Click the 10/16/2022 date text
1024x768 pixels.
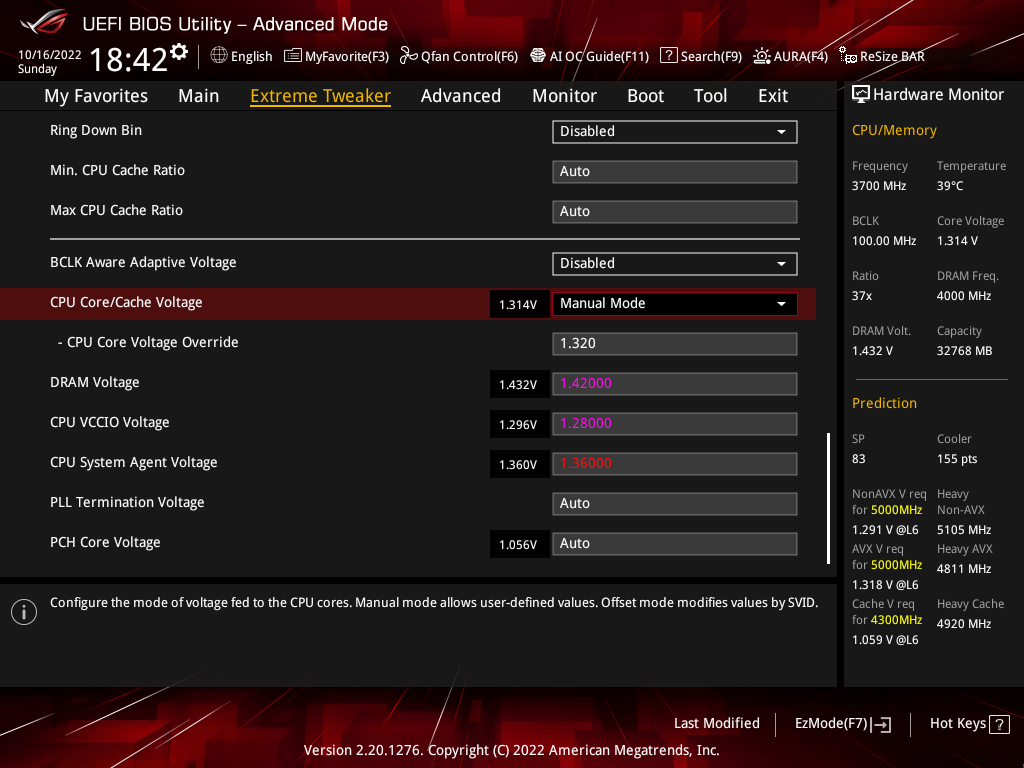(x=50, y=55)
